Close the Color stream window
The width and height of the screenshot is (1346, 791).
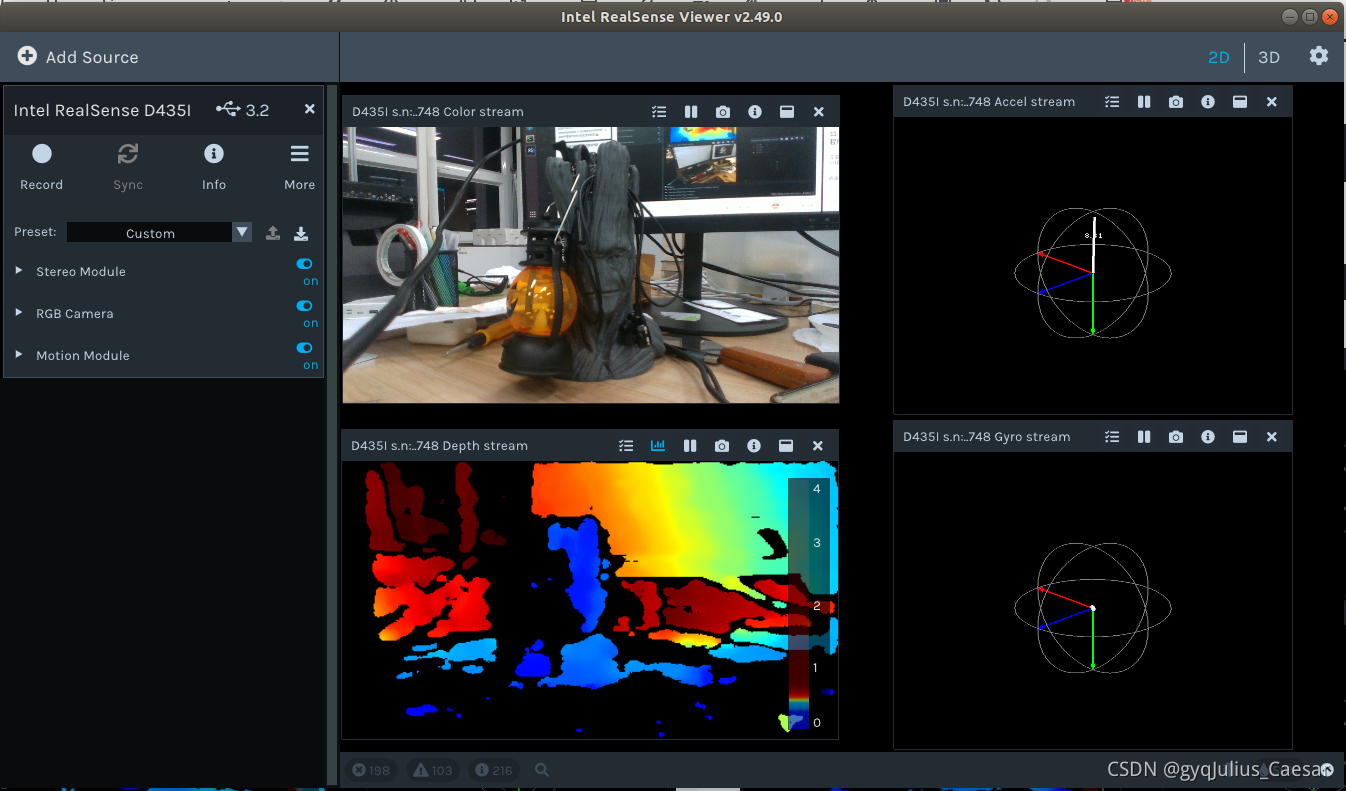pos(819,112)
